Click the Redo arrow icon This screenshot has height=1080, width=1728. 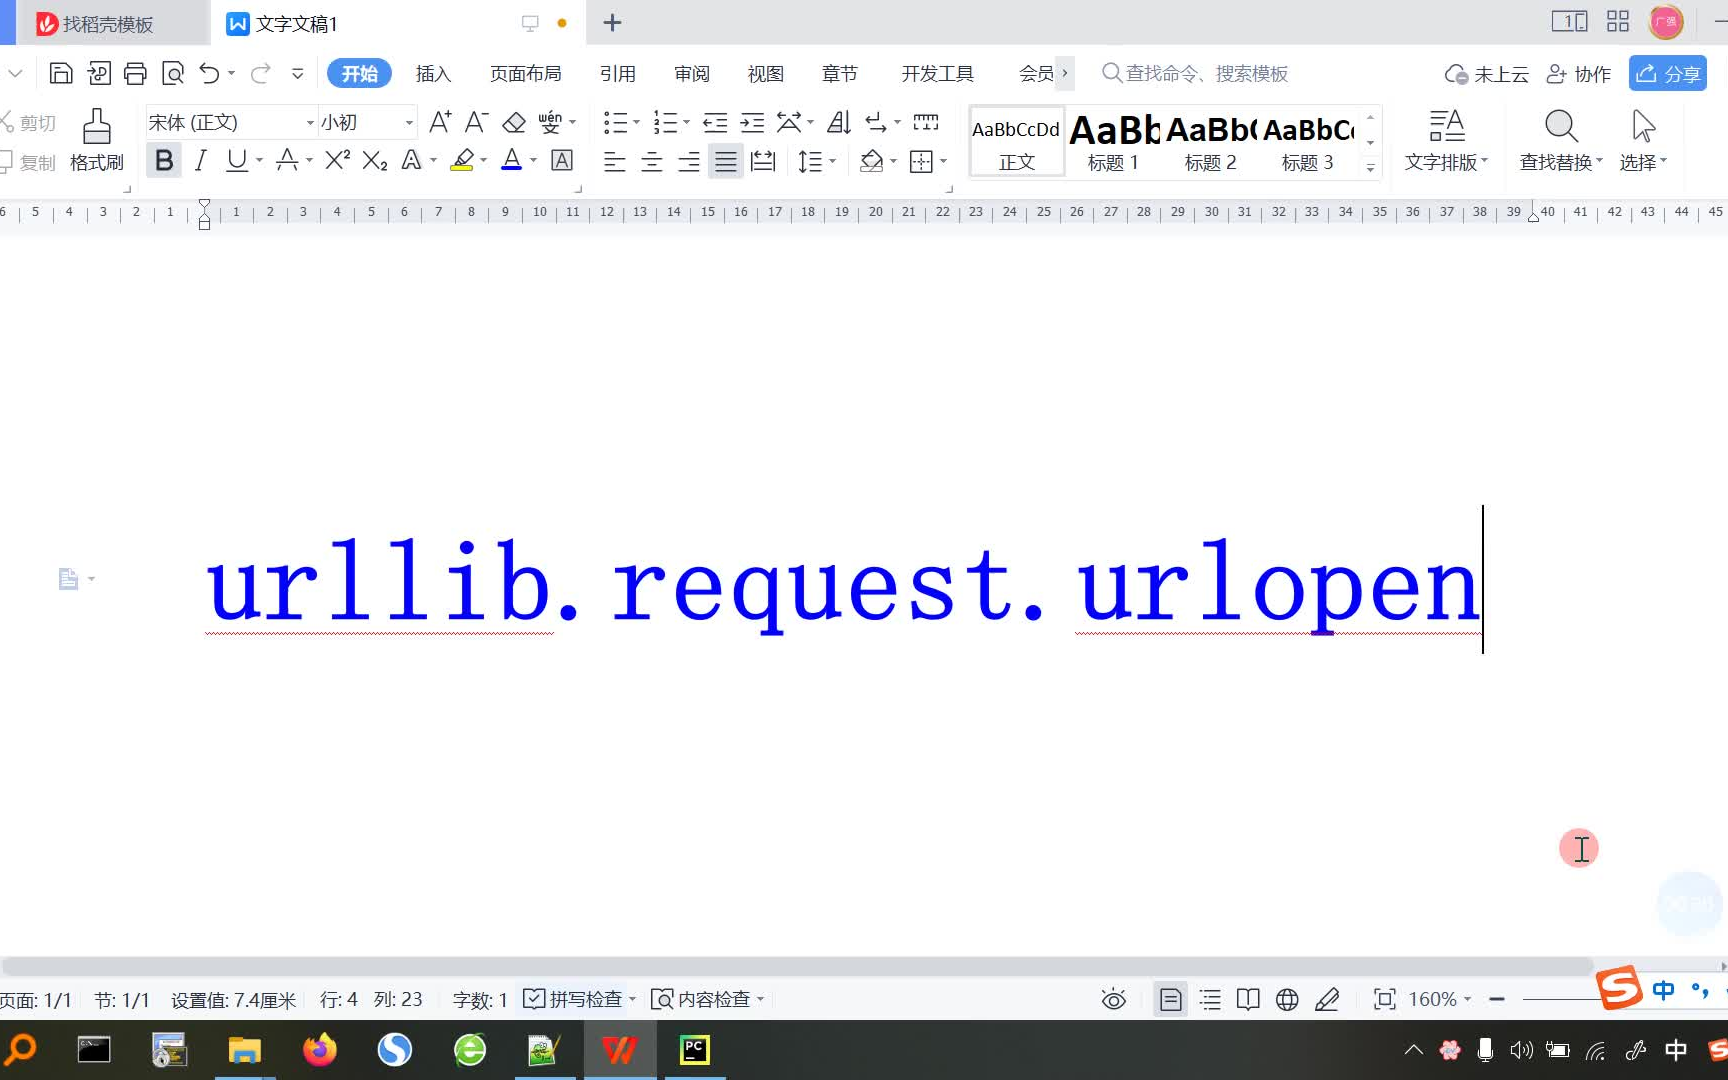click(261, 73)
